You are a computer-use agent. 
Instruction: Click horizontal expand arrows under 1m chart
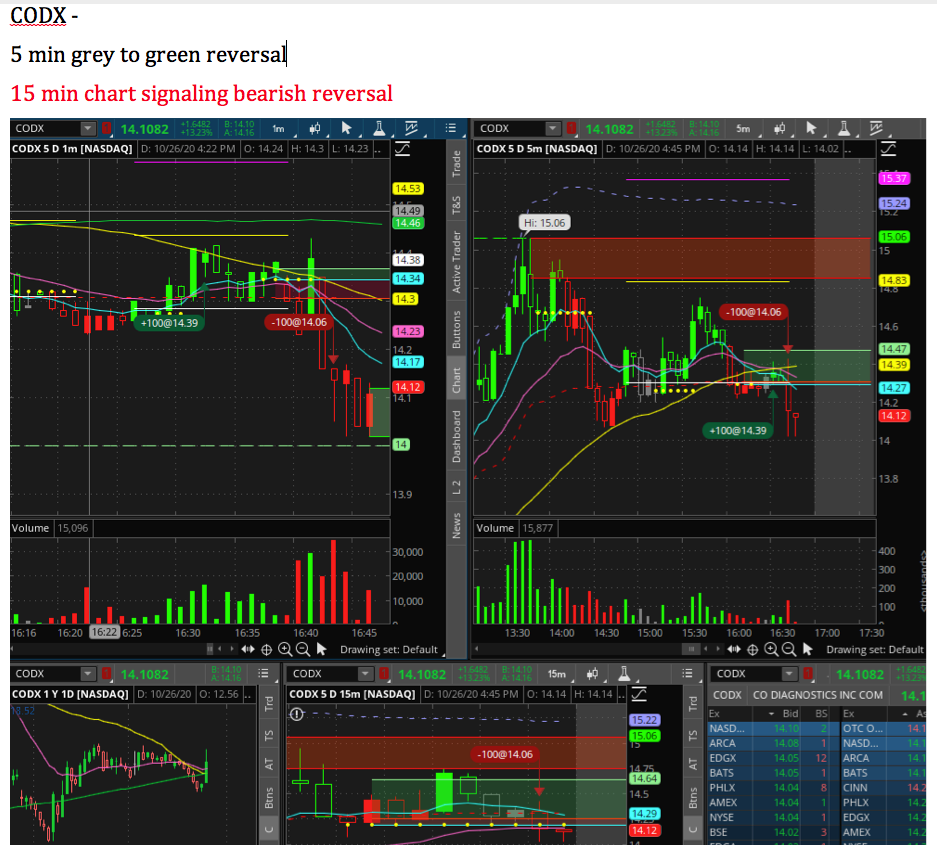tap(248, 650)
